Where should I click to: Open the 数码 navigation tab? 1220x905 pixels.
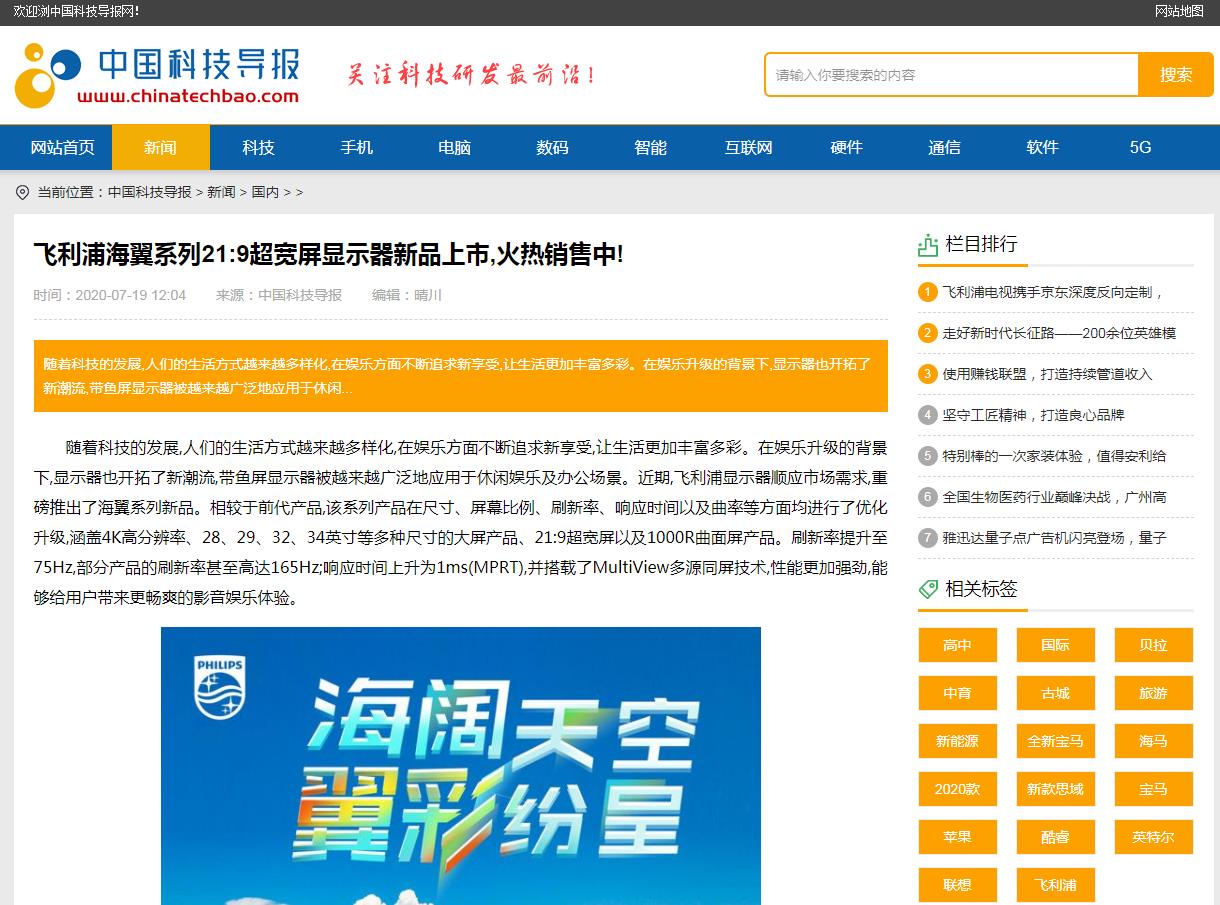pyautogui.click(x=553, y=148)
